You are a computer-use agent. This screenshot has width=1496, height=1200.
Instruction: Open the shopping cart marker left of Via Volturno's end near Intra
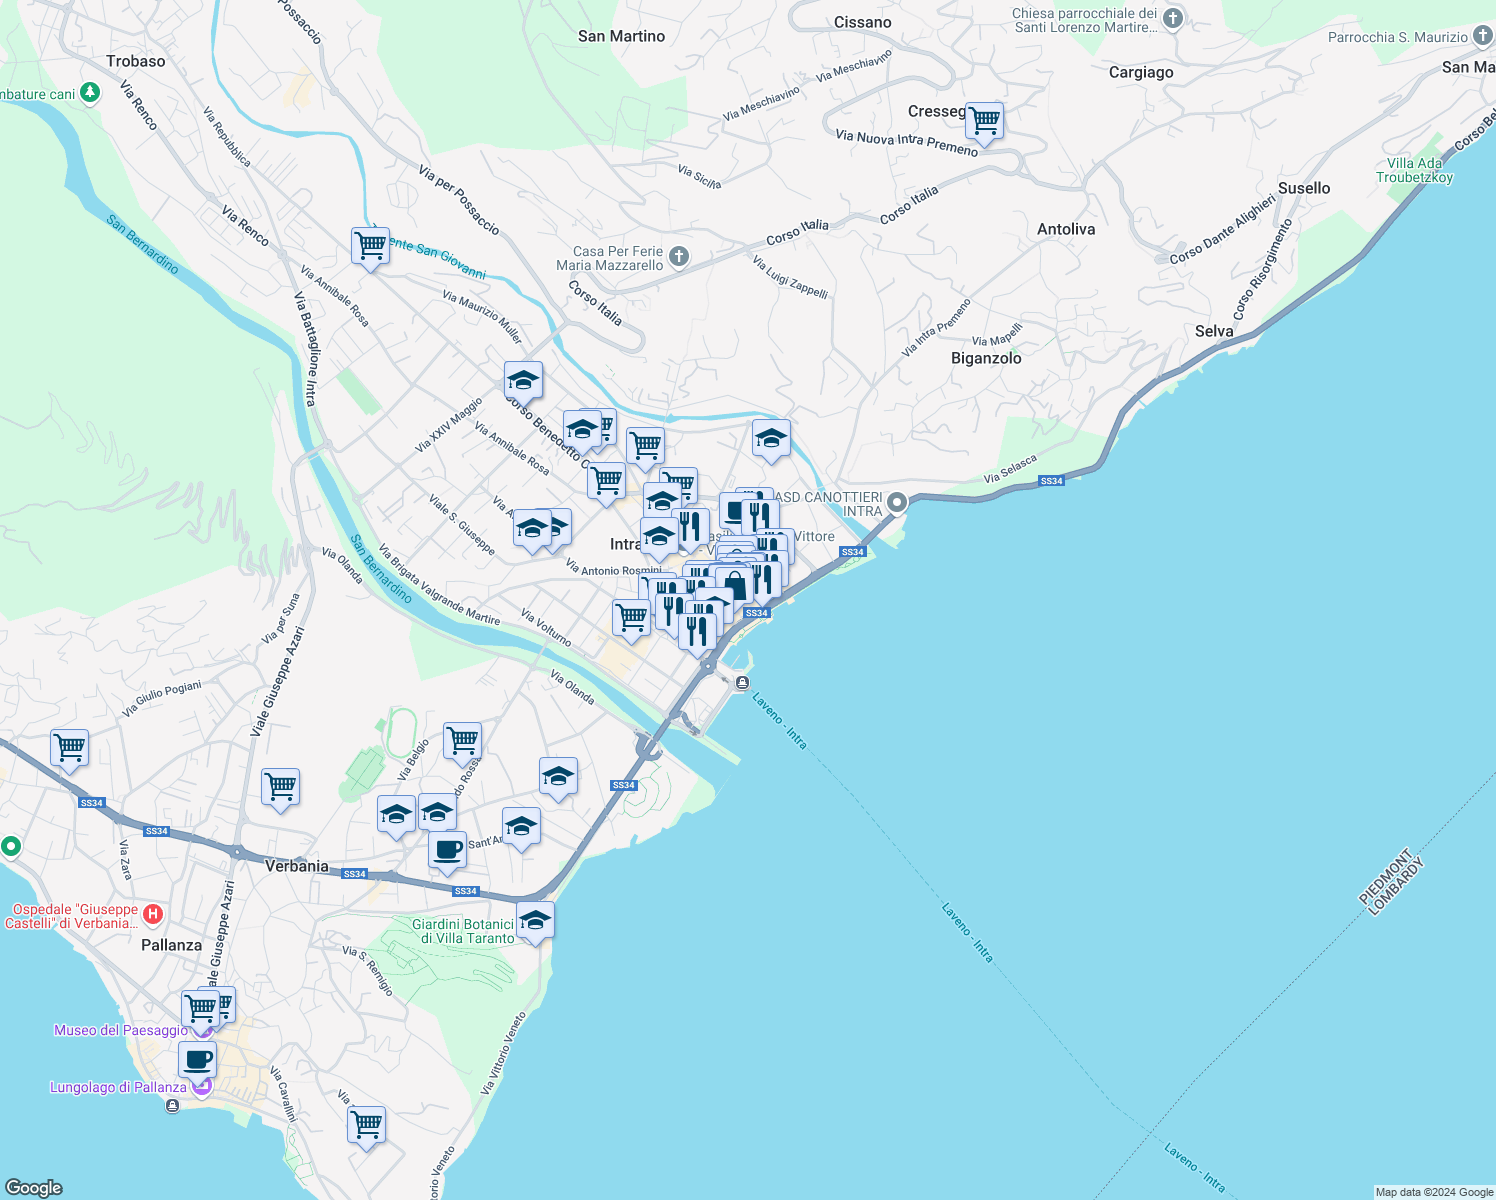tap(631, 618)
